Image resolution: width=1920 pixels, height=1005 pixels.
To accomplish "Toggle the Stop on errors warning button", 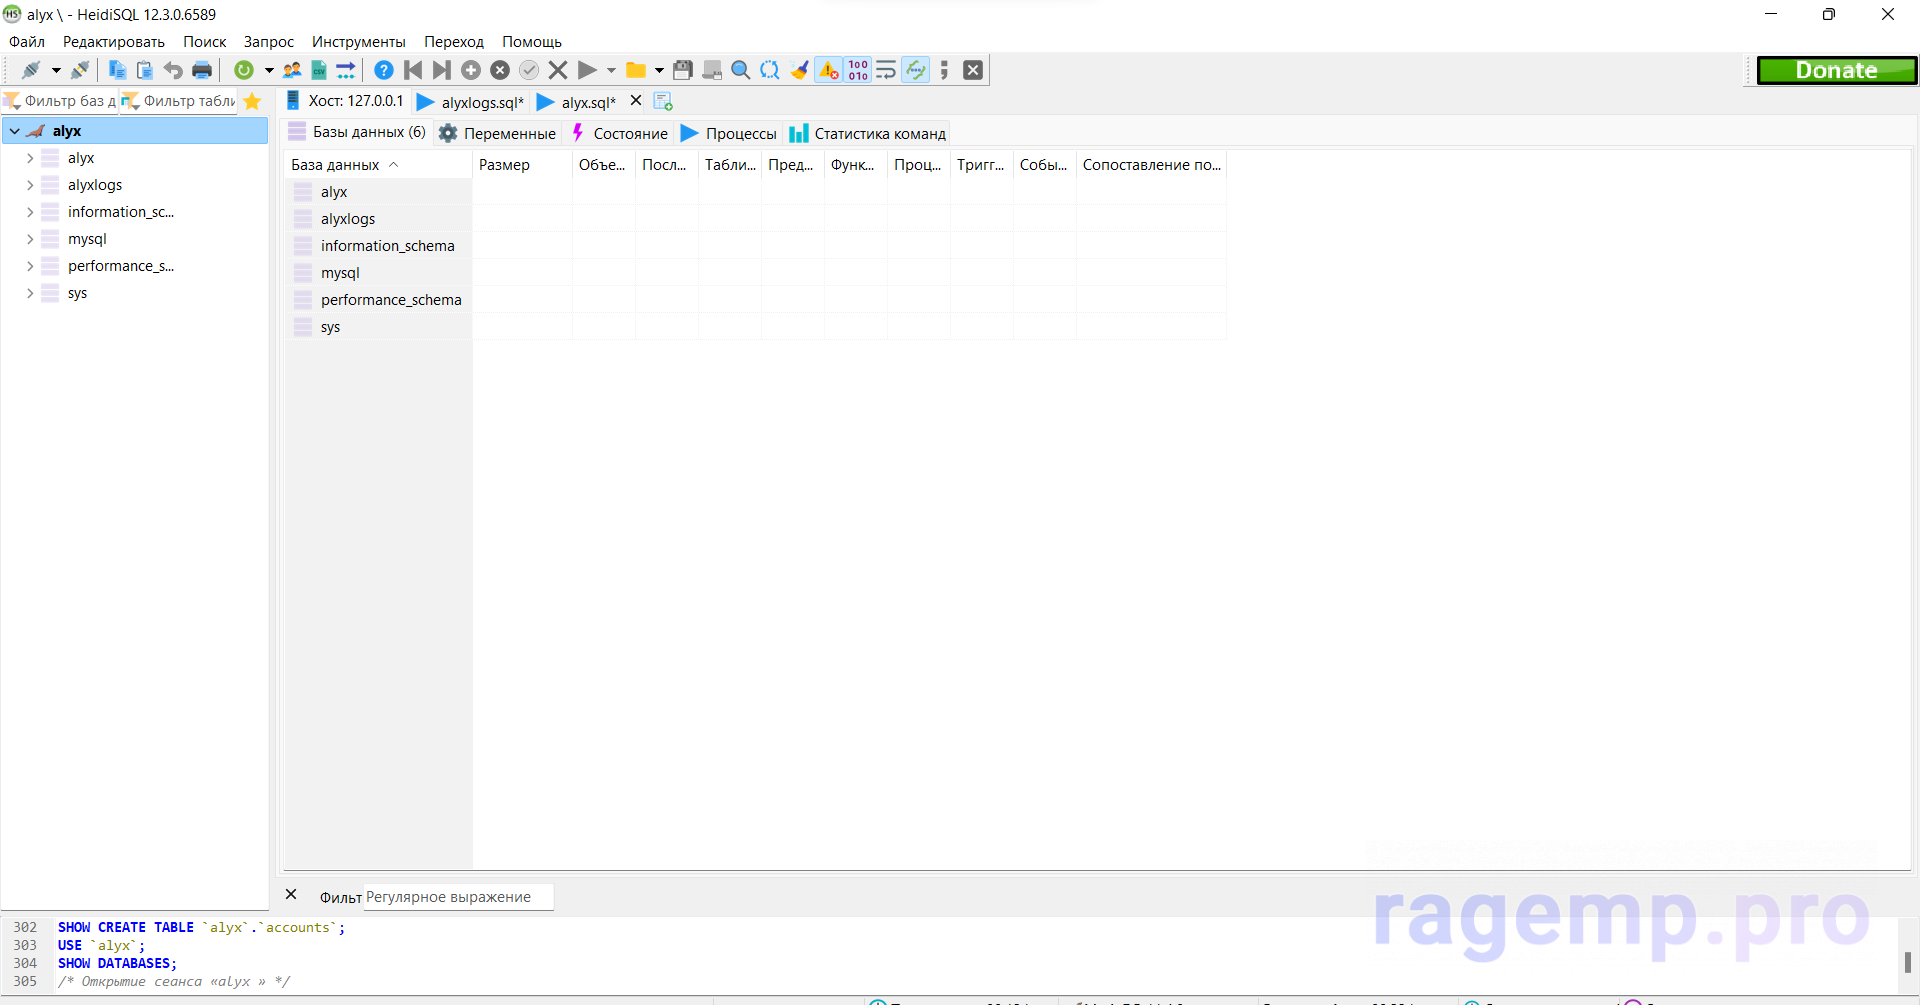I will [829, 70].
